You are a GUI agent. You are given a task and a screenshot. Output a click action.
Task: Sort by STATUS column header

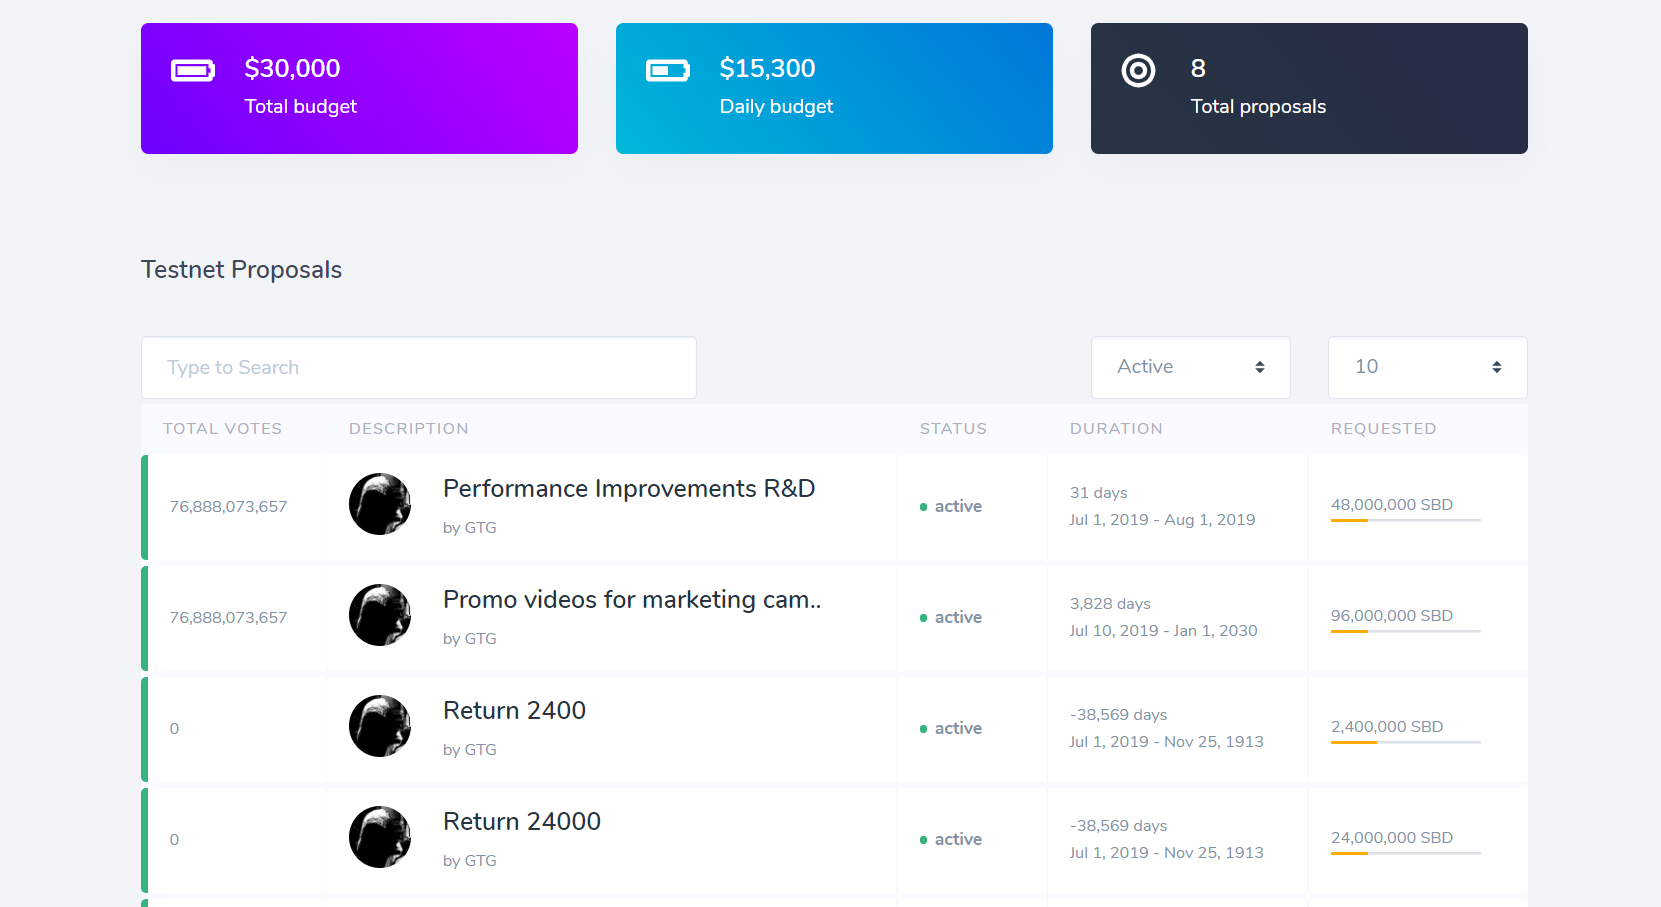click(x=953, y=428)
